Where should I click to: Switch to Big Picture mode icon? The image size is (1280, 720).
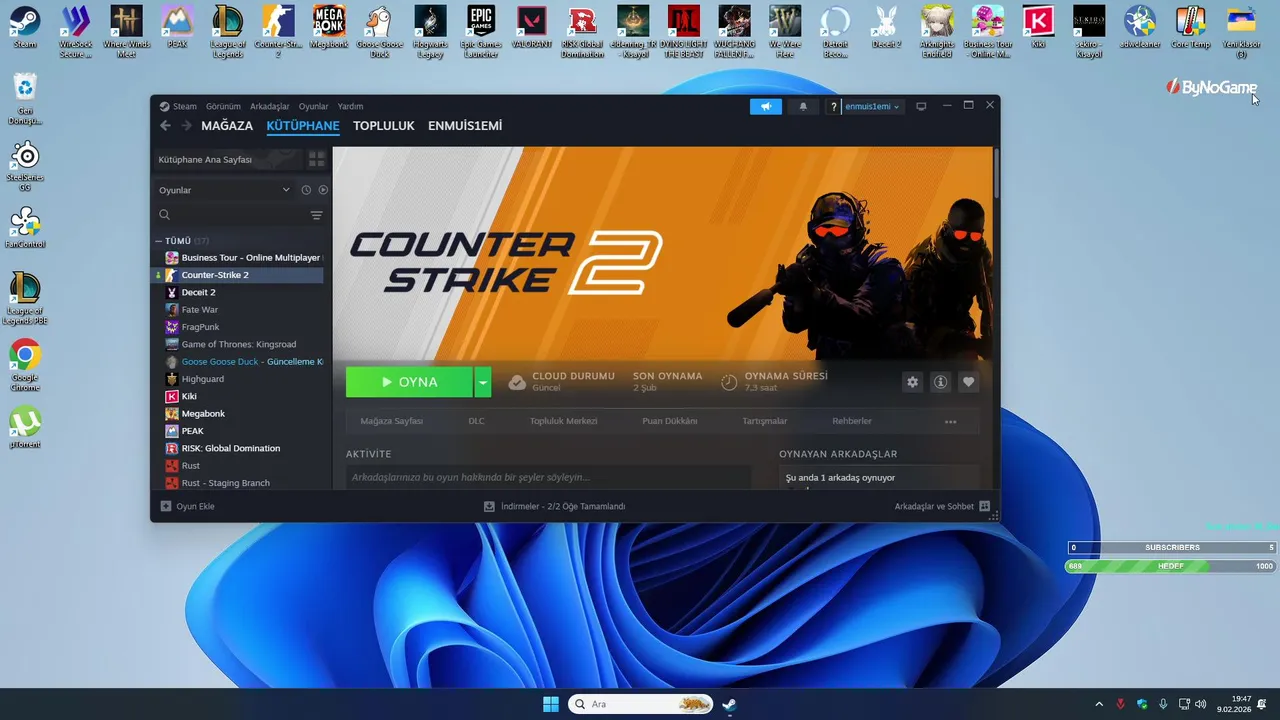[921, 106]
